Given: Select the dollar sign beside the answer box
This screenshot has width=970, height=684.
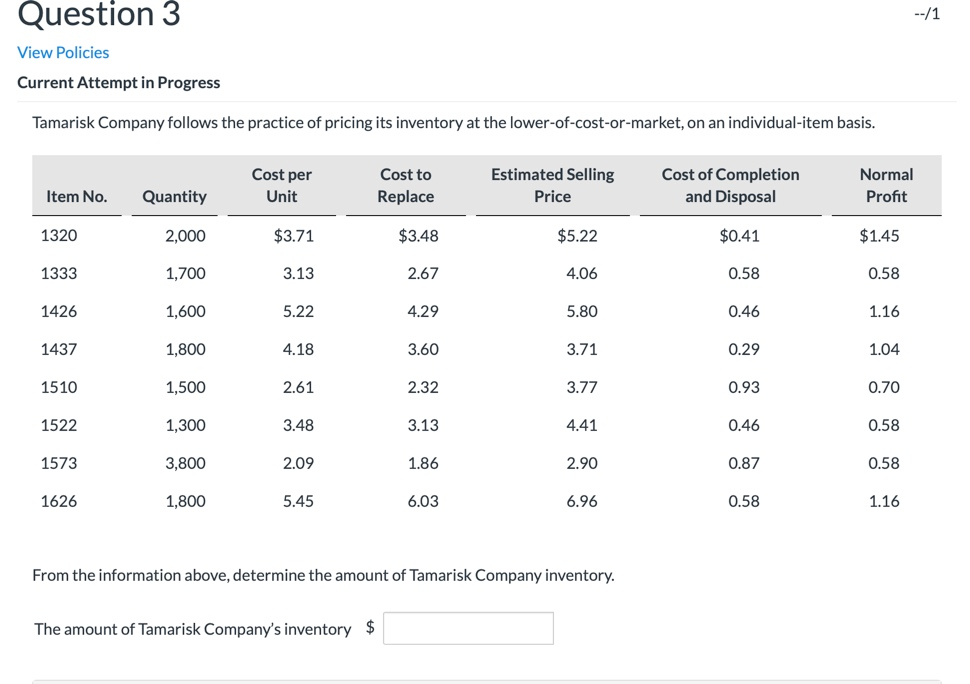Looking at the screenshot, I should 368,627.
